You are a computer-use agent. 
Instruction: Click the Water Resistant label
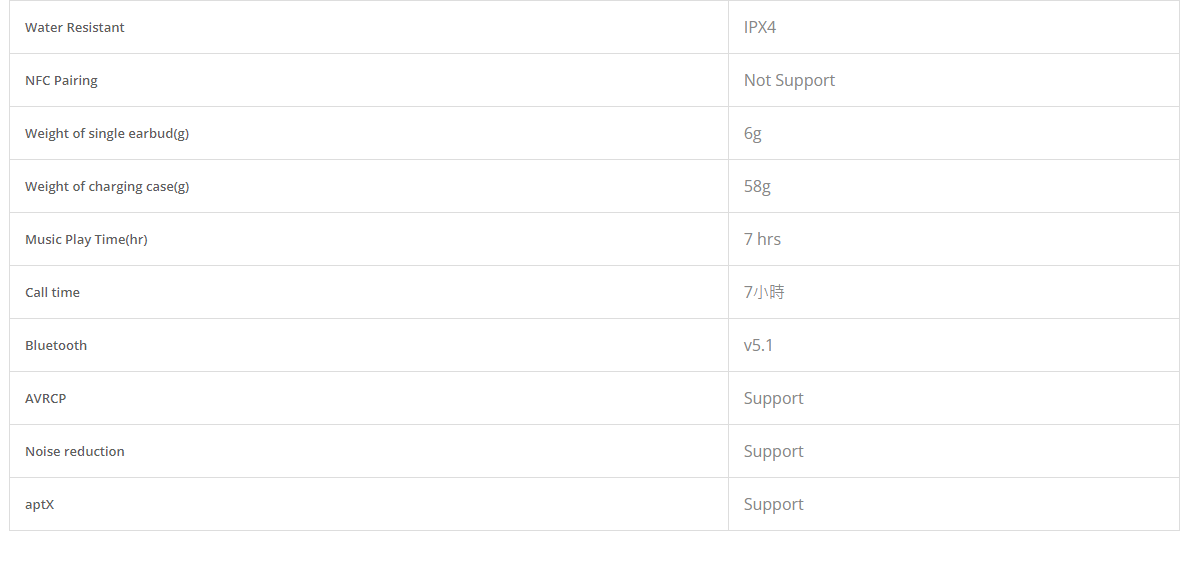point(75,27)
